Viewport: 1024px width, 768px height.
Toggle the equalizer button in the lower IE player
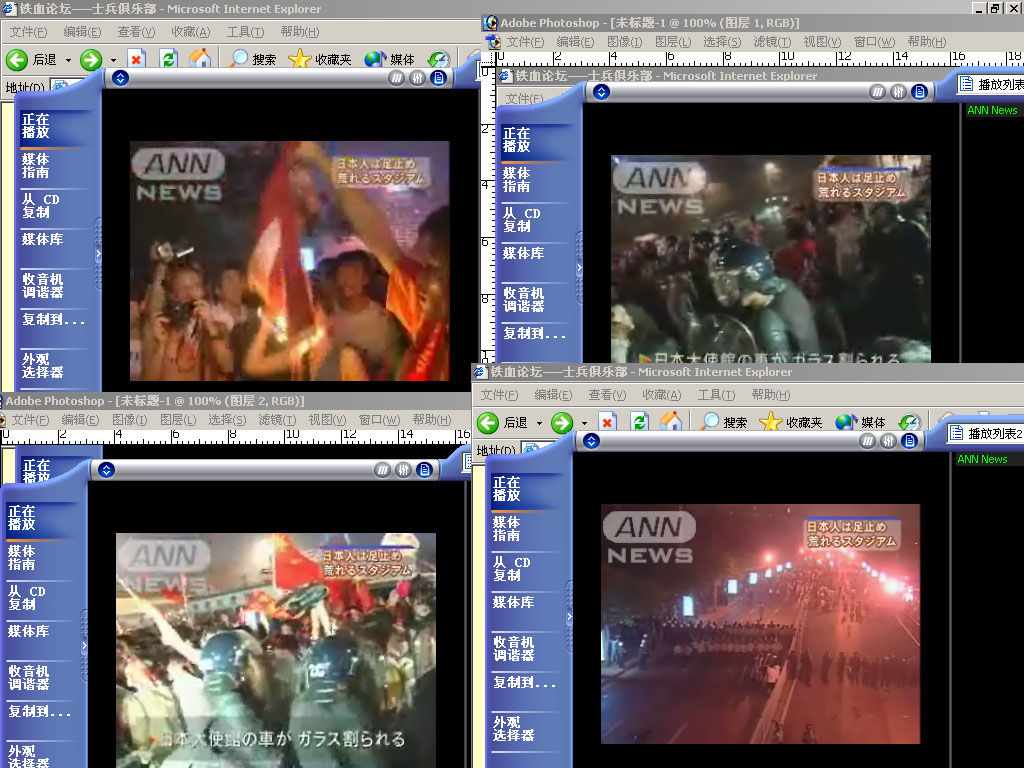pos(889,441)
